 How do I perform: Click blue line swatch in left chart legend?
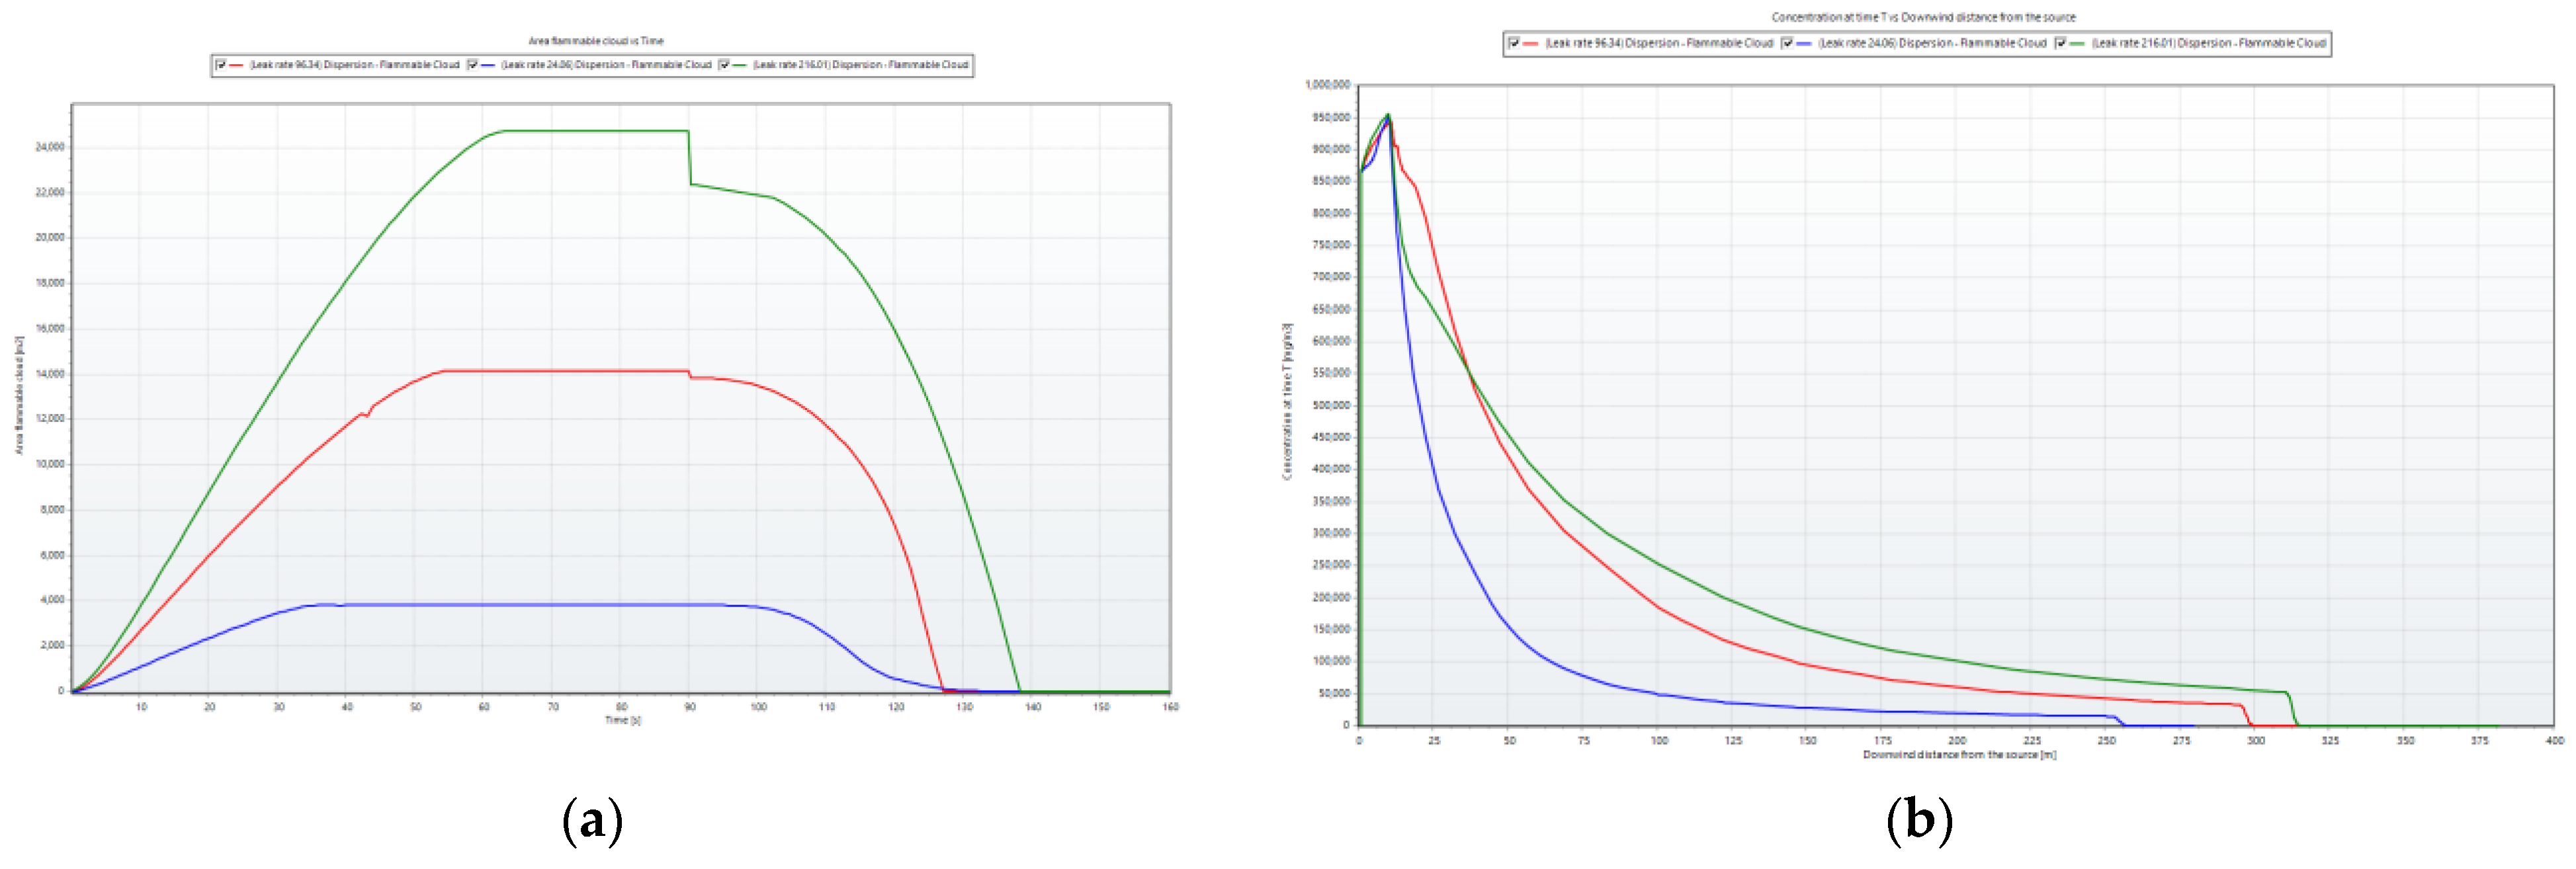tap(488, 65)
